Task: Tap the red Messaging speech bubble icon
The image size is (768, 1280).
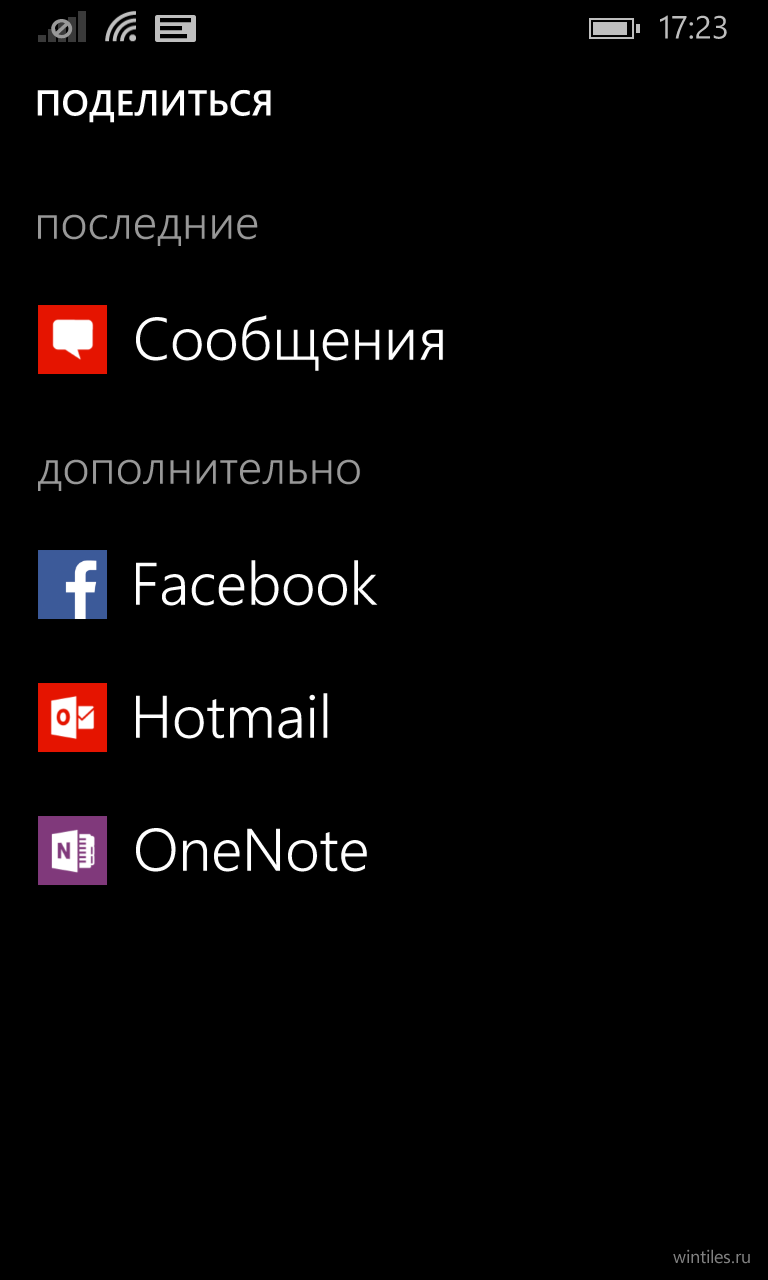Action: tap(72, 340)
